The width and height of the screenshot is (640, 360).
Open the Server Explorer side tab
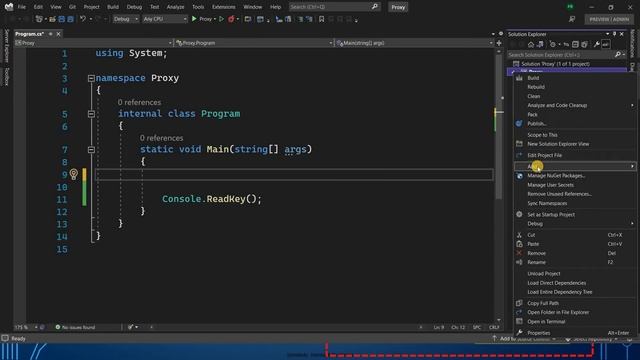pos(6,46)
